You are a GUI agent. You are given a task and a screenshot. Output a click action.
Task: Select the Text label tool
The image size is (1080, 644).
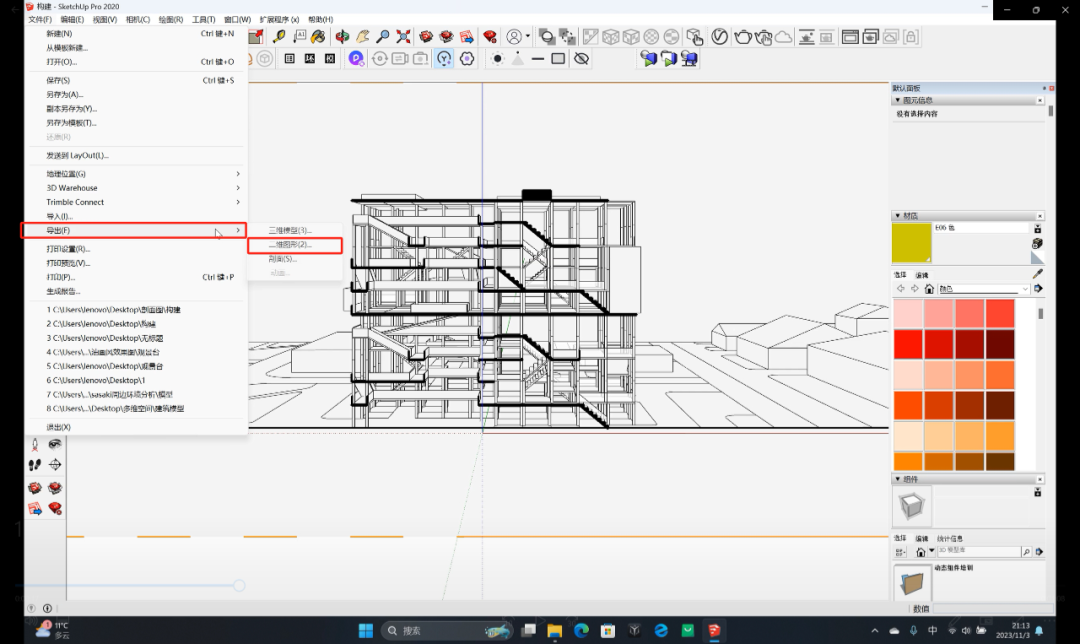coord(299,37)
